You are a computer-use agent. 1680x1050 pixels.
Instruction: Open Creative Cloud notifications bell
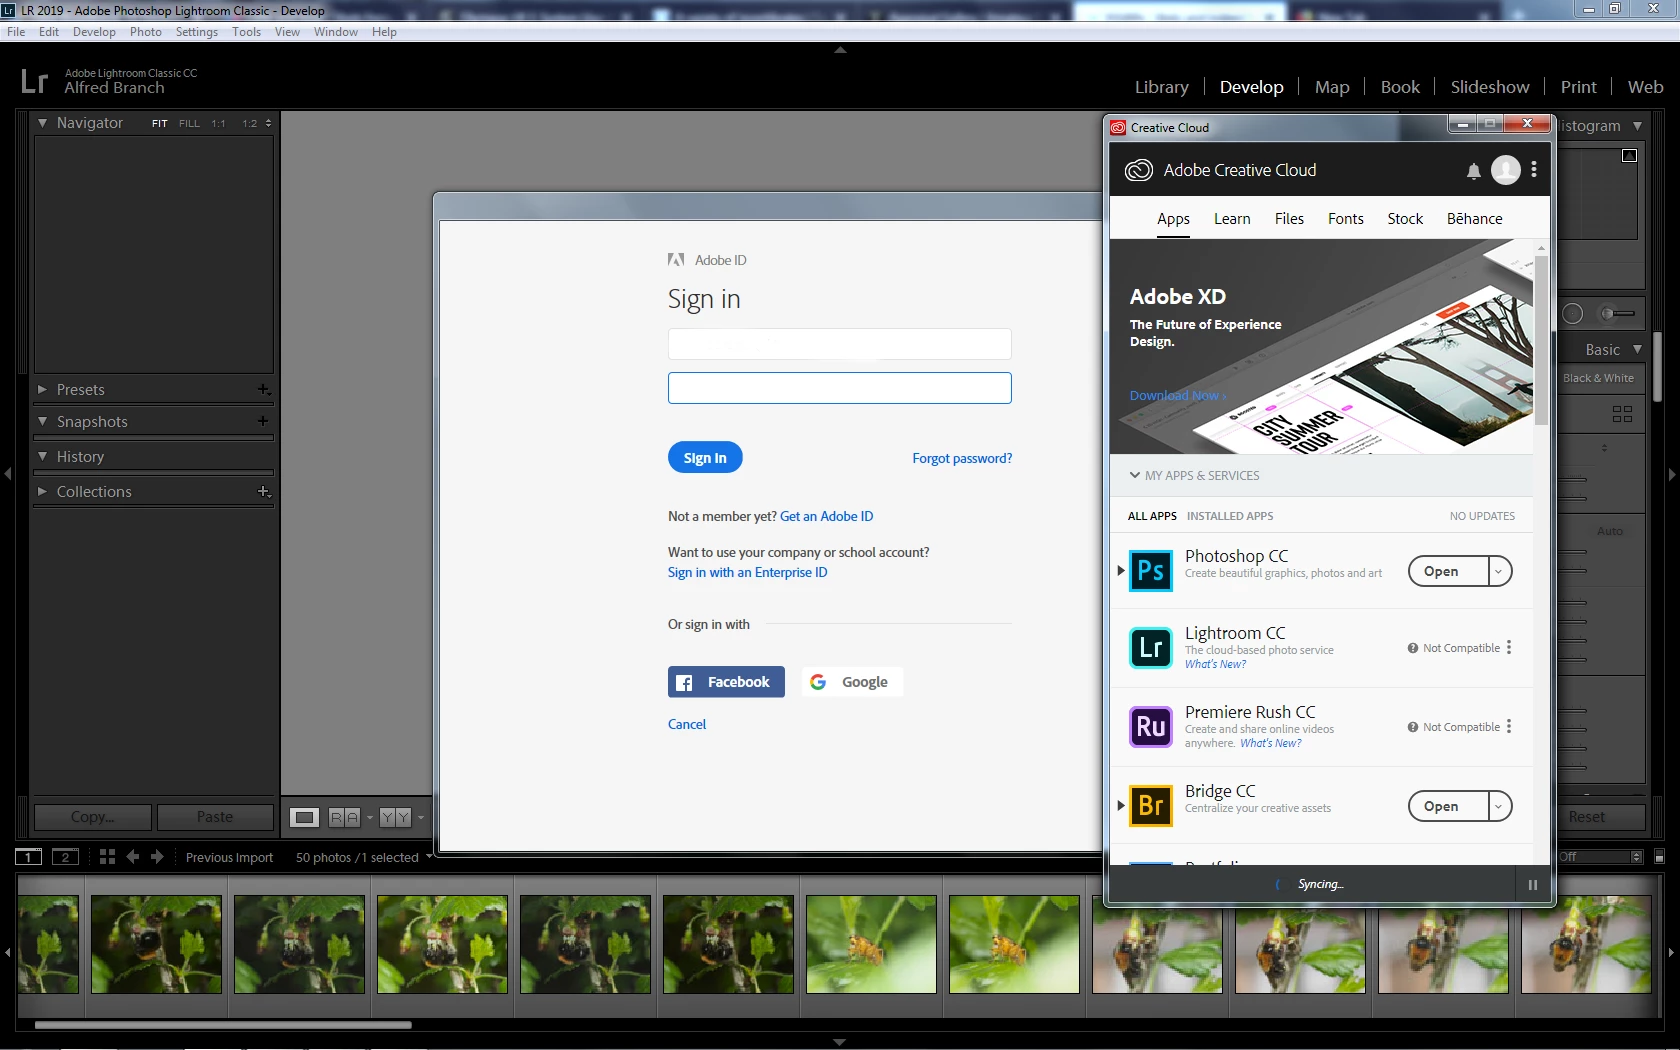click(x=1473, y=171)
